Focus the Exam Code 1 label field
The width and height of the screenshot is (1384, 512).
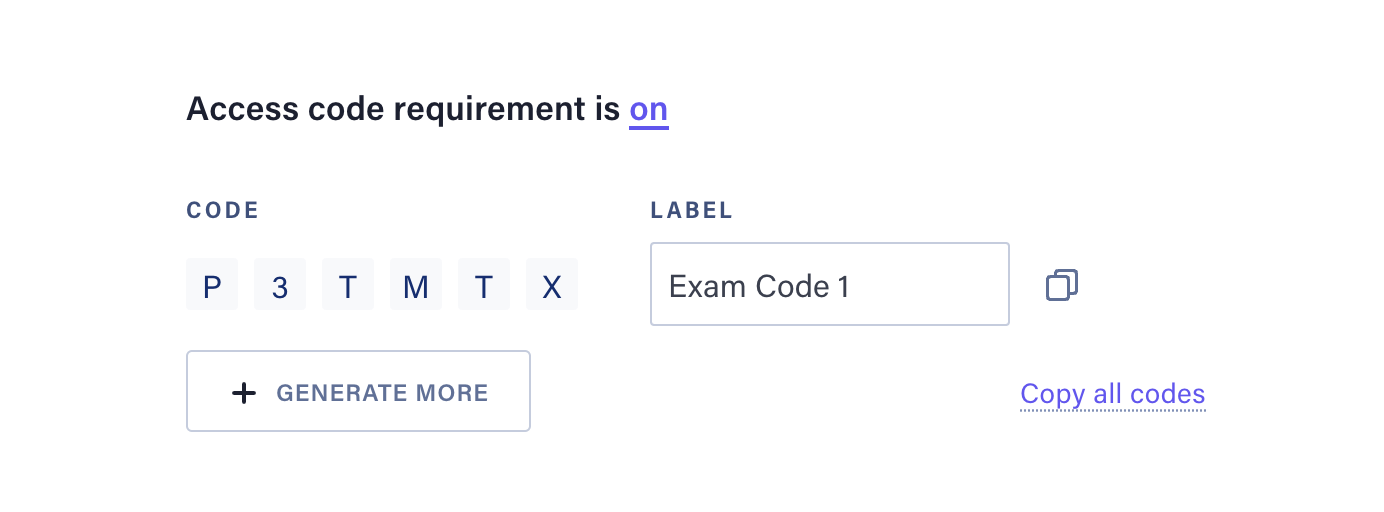[x=830, y=284]
